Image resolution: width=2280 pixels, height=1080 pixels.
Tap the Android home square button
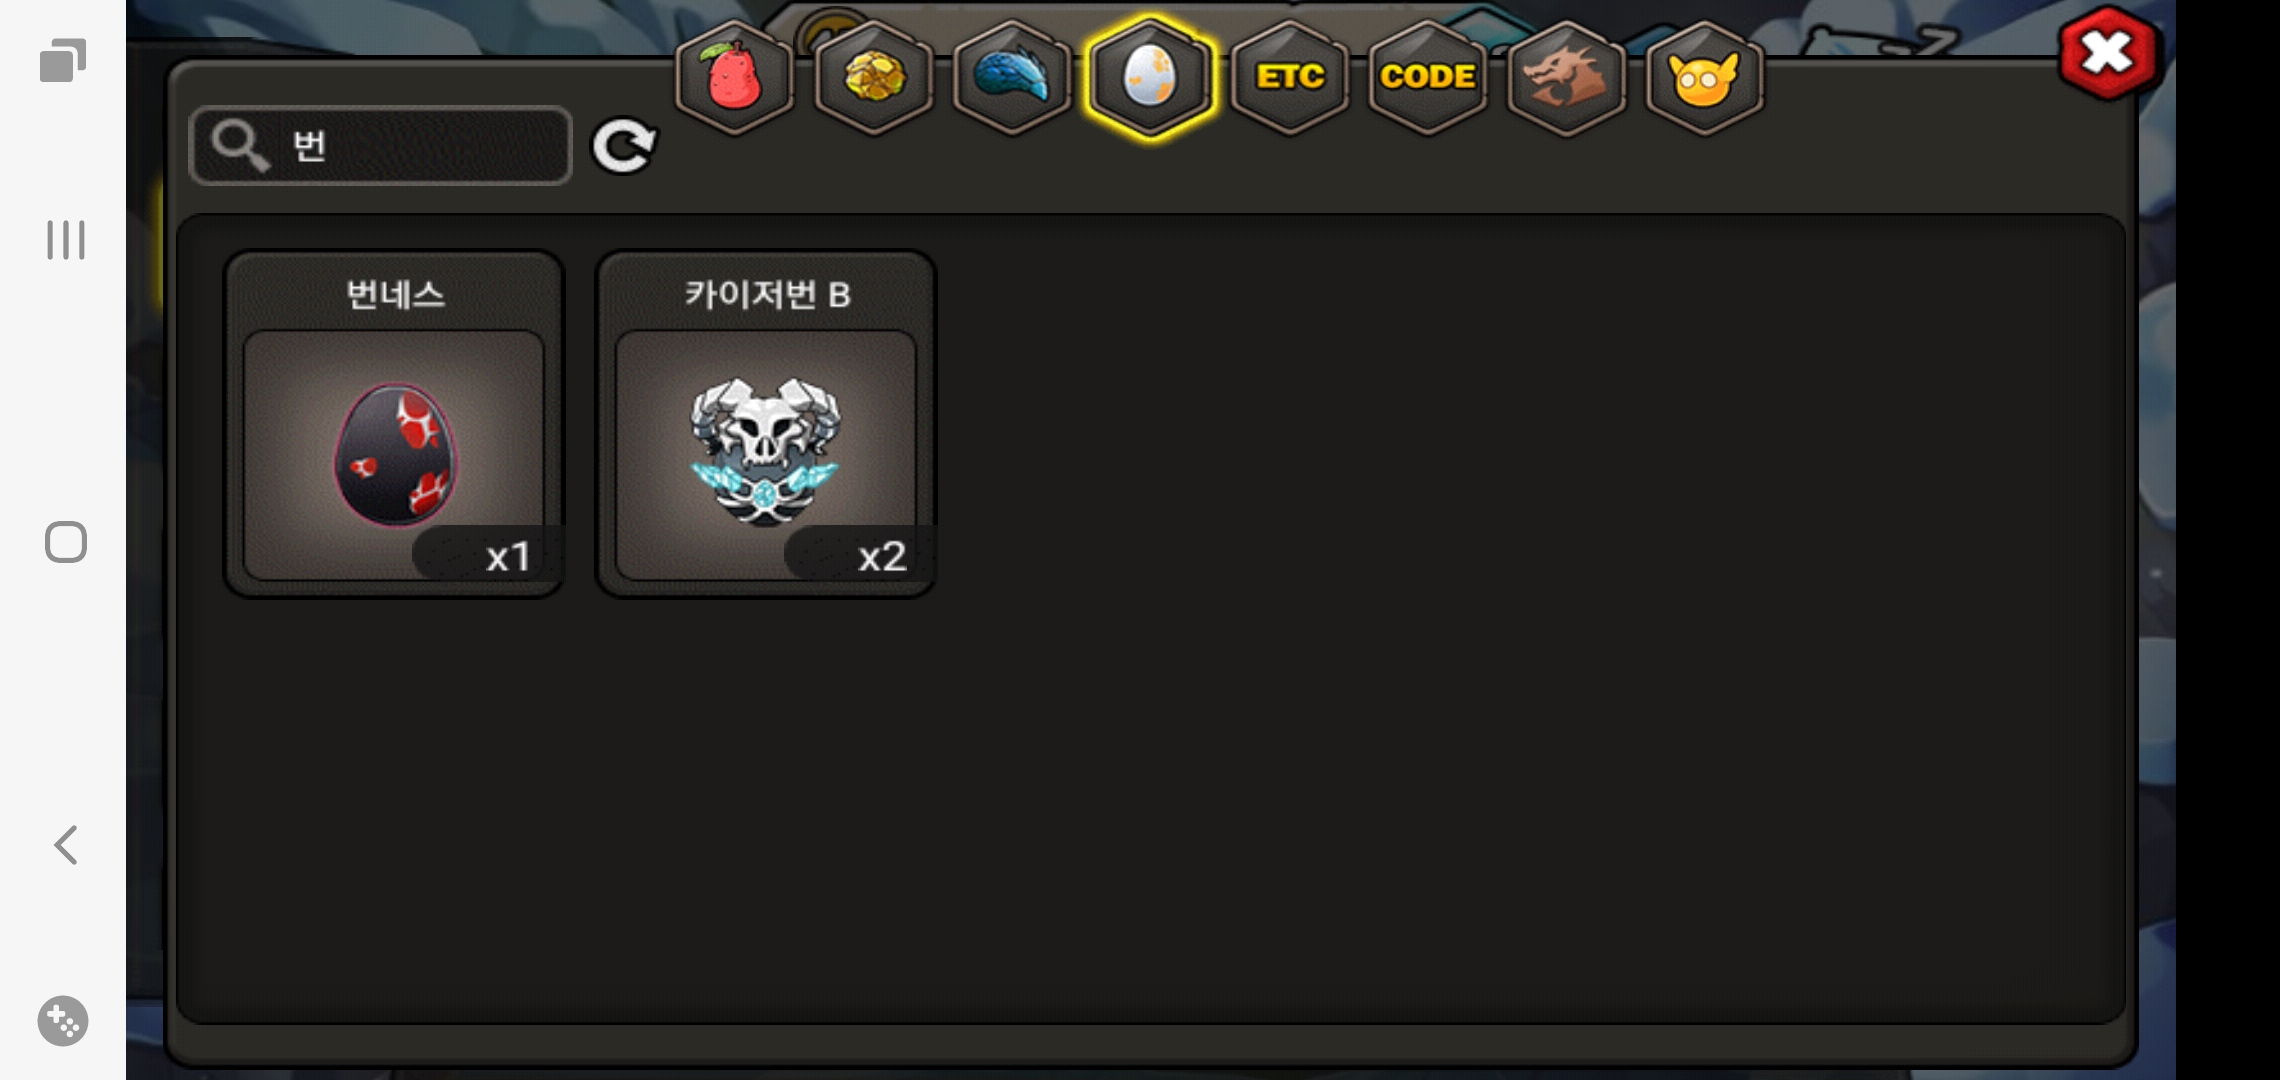(x=66, y=542)
